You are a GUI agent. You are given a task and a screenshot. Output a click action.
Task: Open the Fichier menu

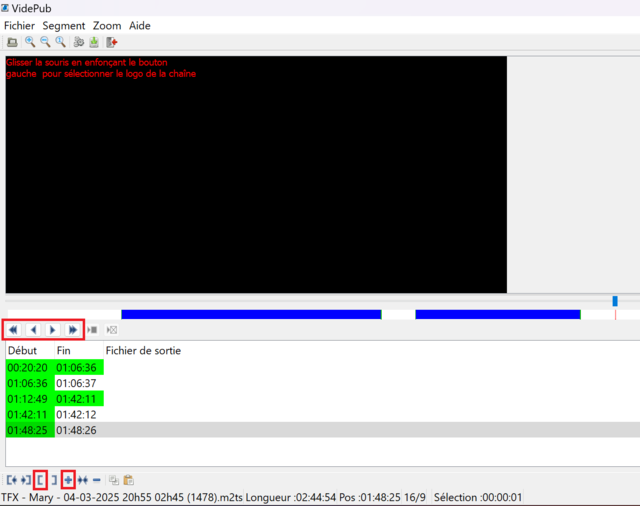[x=19, y=26]
